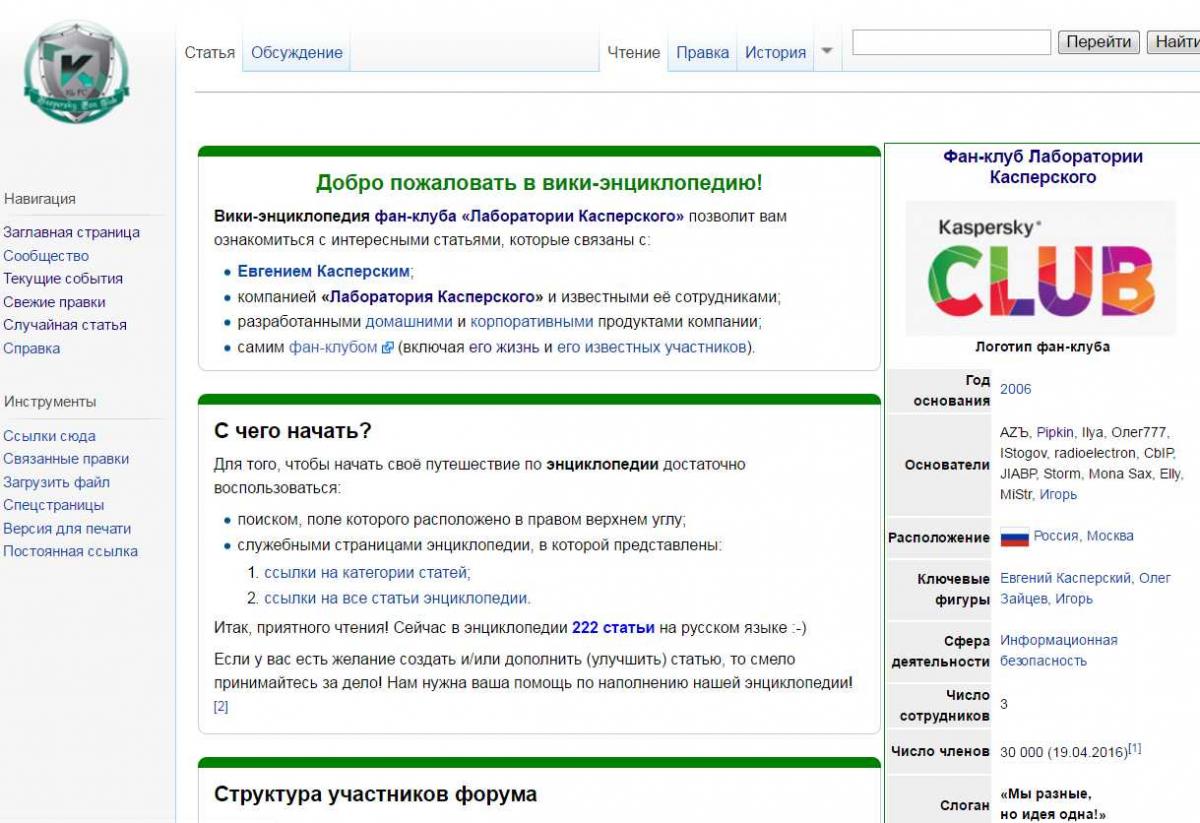Click the Фан-клуб Лаборатории Касперского infobox title
The width and height of the screenshot is (1200, 823).
[1043, 167]
